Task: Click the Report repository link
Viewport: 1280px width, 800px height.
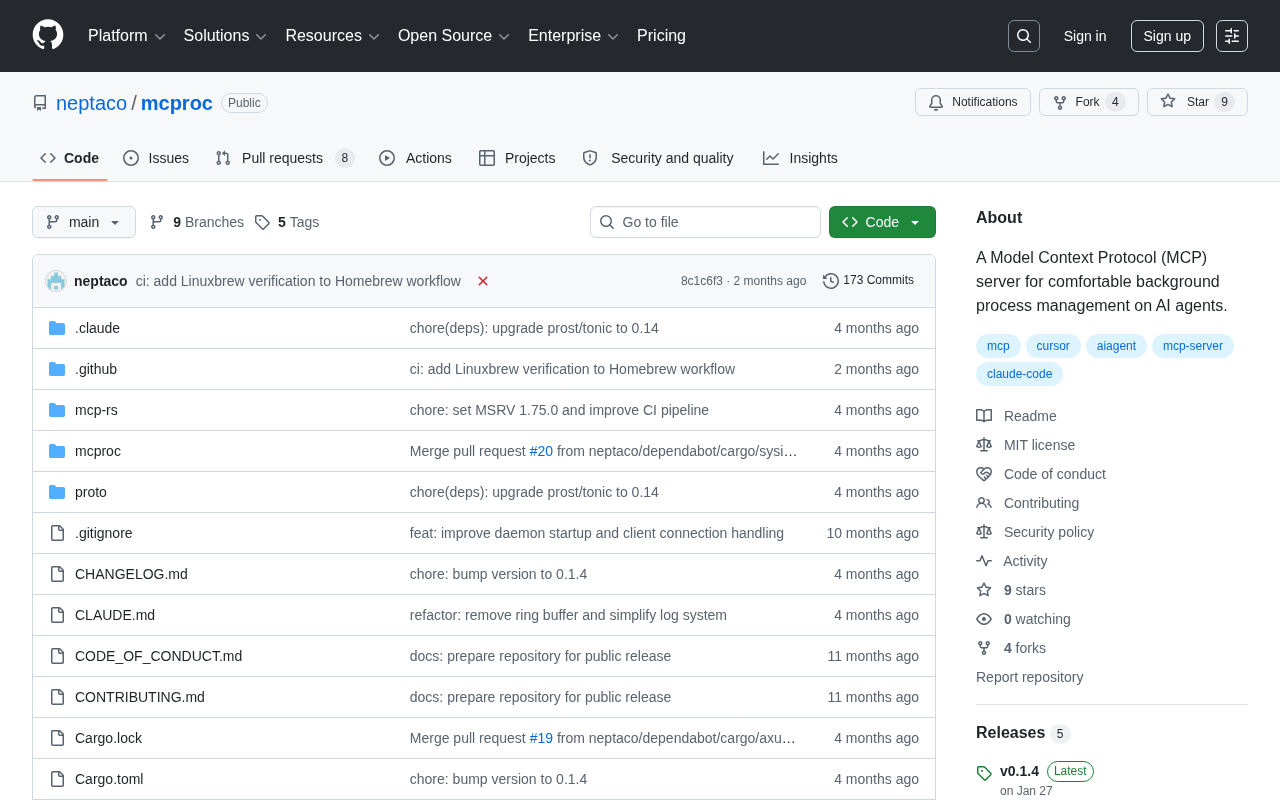Action: [1029, 677]
